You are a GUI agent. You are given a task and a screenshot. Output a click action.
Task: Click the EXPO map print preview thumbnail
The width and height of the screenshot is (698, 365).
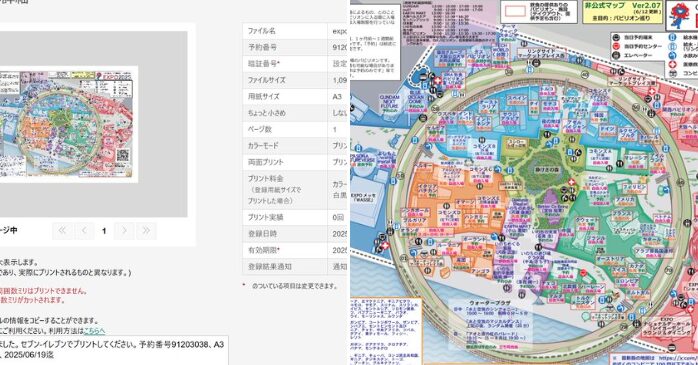(68, 124)
